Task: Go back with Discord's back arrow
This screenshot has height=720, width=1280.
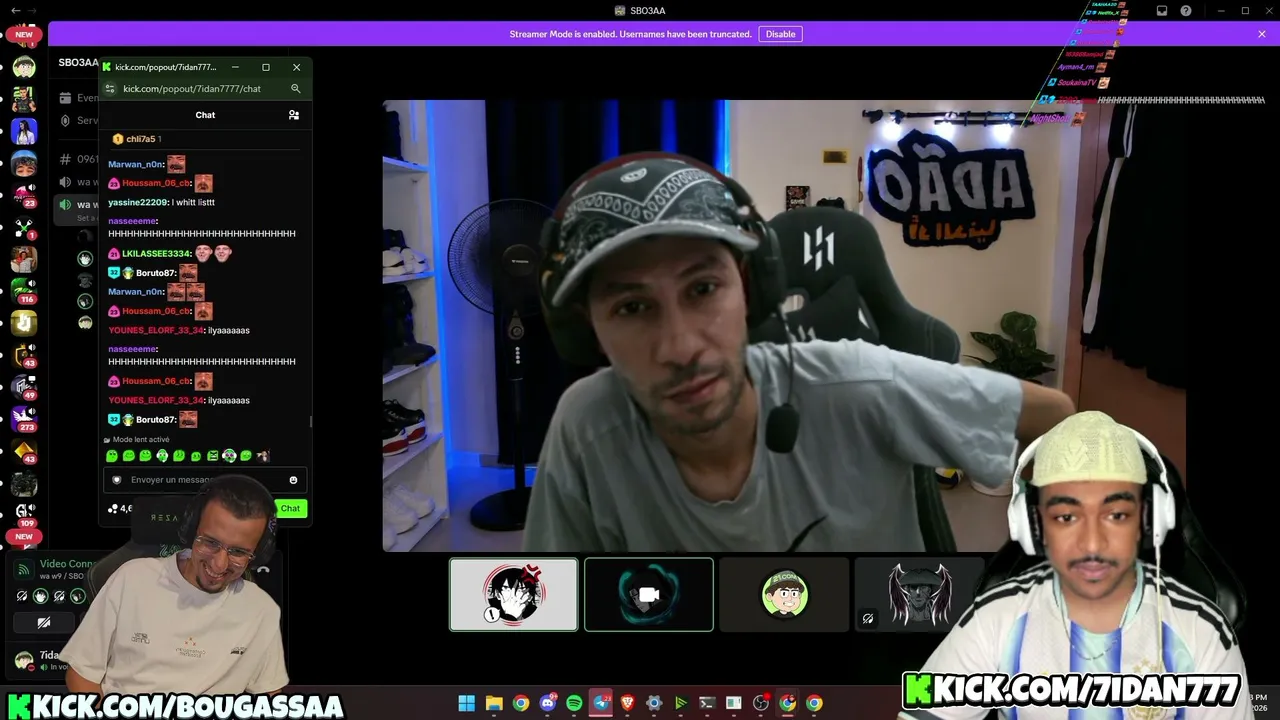Action: click(15, 11)
